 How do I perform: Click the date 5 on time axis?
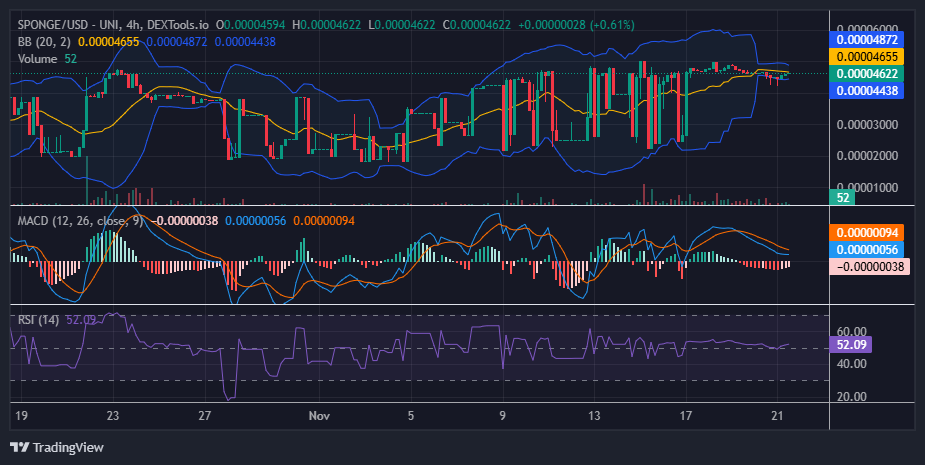(411, 415)
